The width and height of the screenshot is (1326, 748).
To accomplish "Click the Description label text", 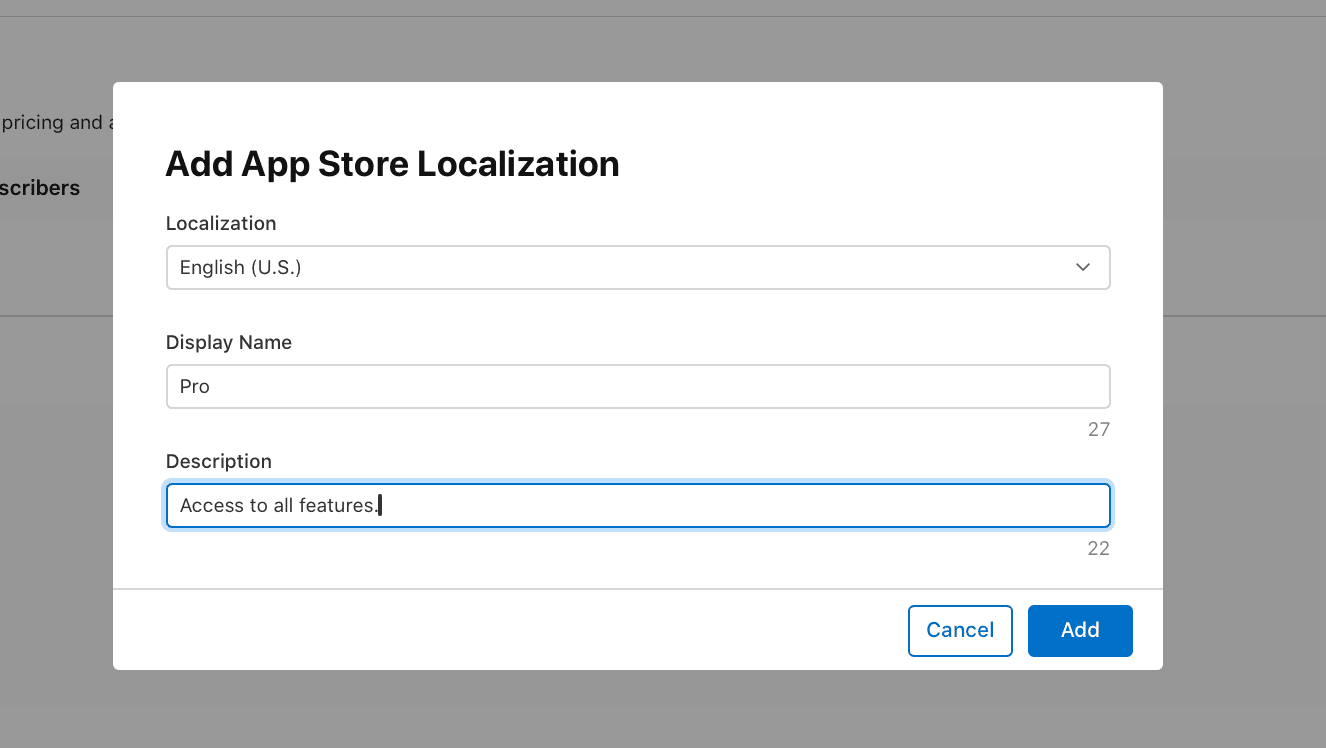I will [x=219, y=462].
